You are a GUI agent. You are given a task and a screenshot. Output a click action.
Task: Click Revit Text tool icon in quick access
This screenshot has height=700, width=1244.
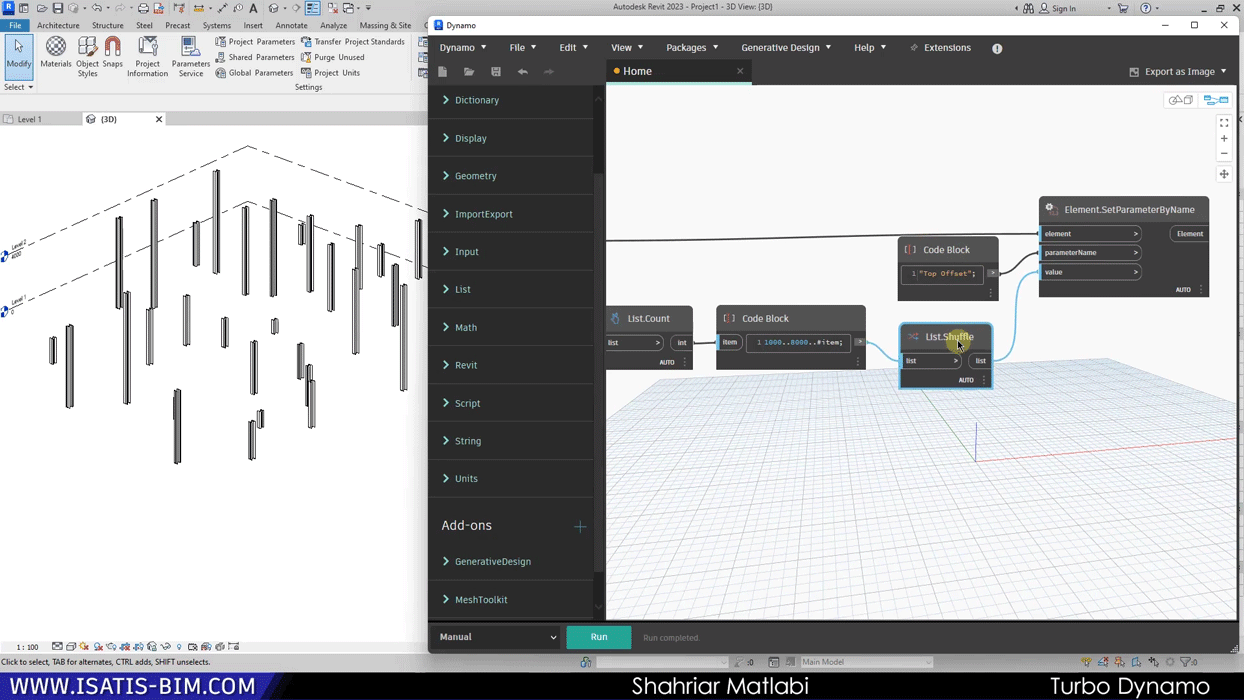click(253, 8)
